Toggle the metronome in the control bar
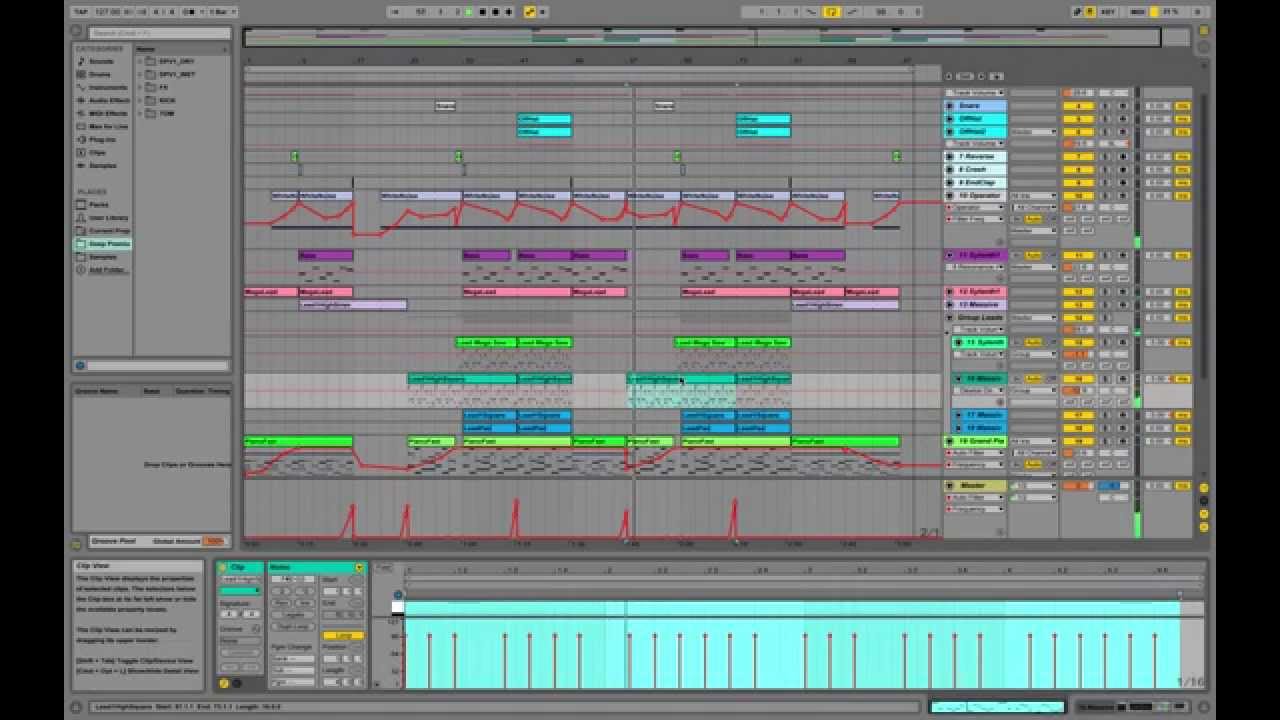This screenshot has width=1280, height=720. 188,12
